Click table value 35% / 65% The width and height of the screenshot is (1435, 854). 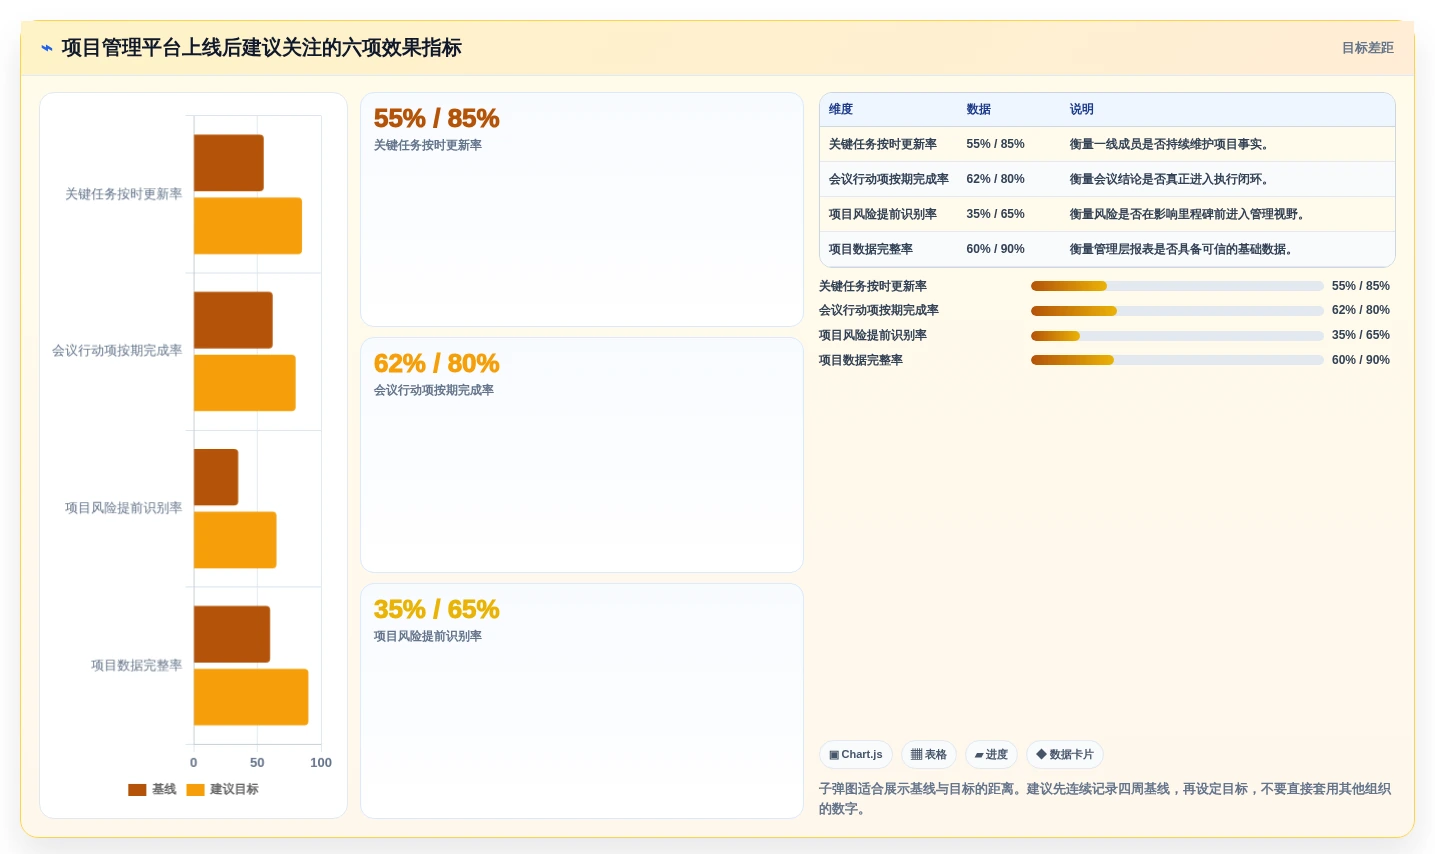point(995,214)
